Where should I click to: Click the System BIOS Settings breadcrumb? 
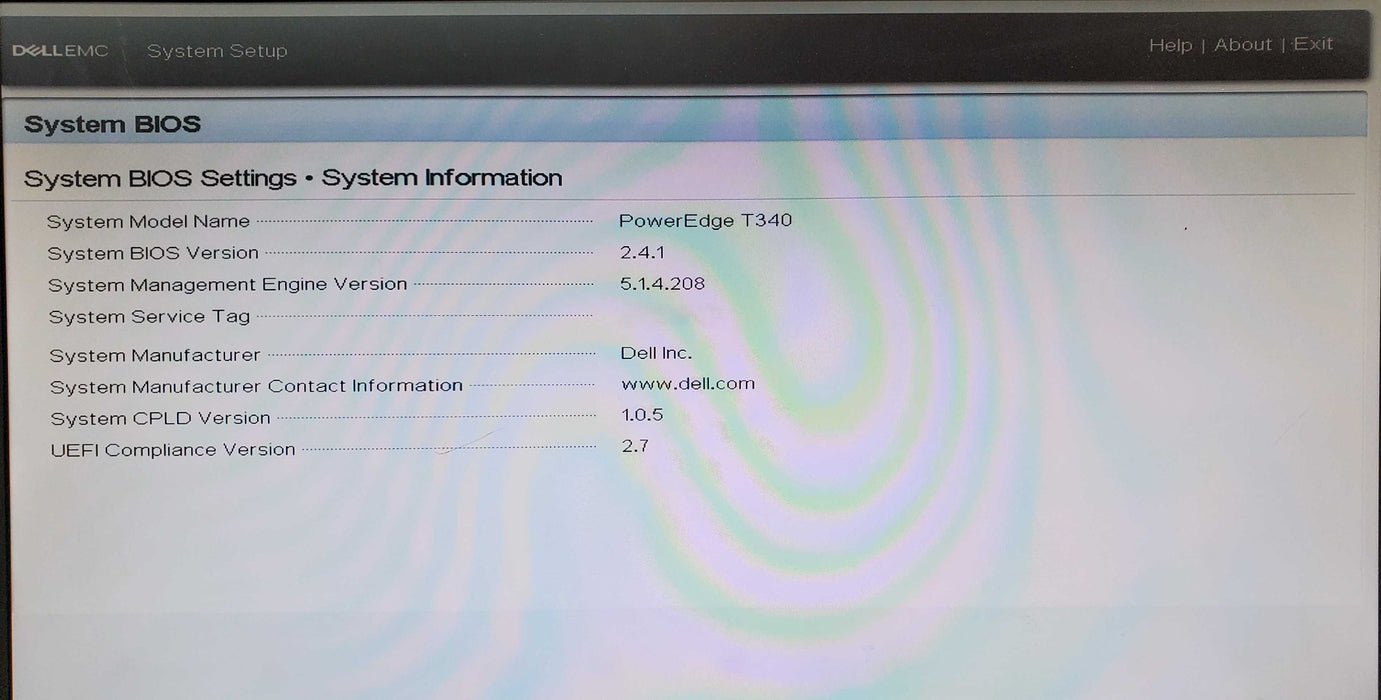click(x=160, y=177)
